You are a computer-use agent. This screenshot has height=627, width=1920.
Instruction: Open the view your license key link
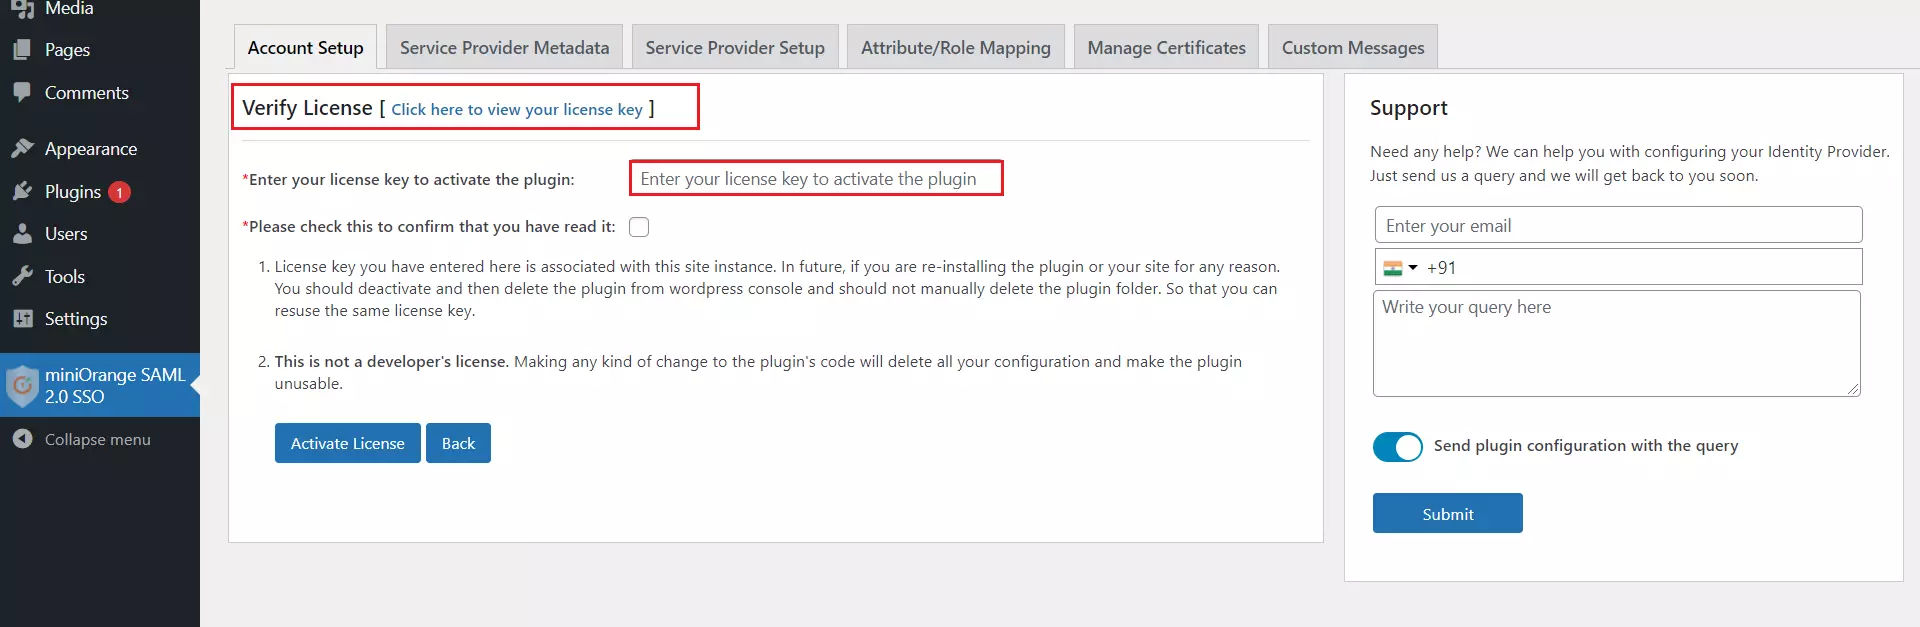click(517, 109)
